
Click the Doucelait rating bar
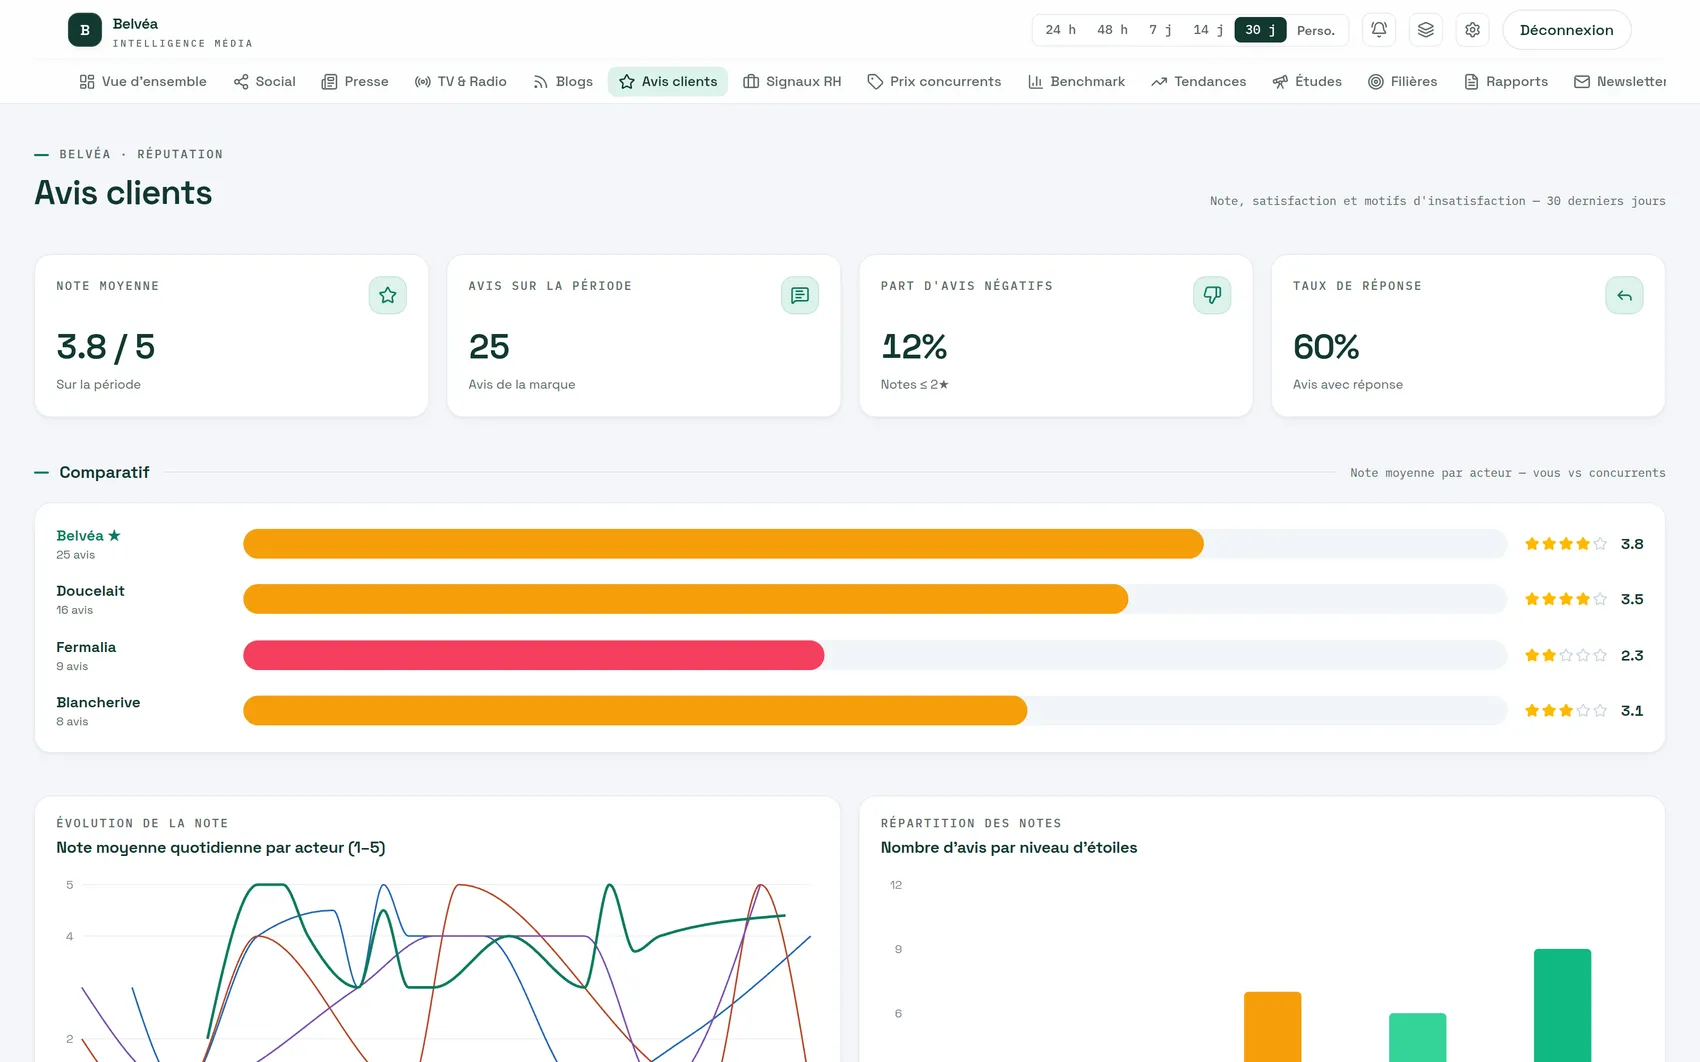coord(686,599)
